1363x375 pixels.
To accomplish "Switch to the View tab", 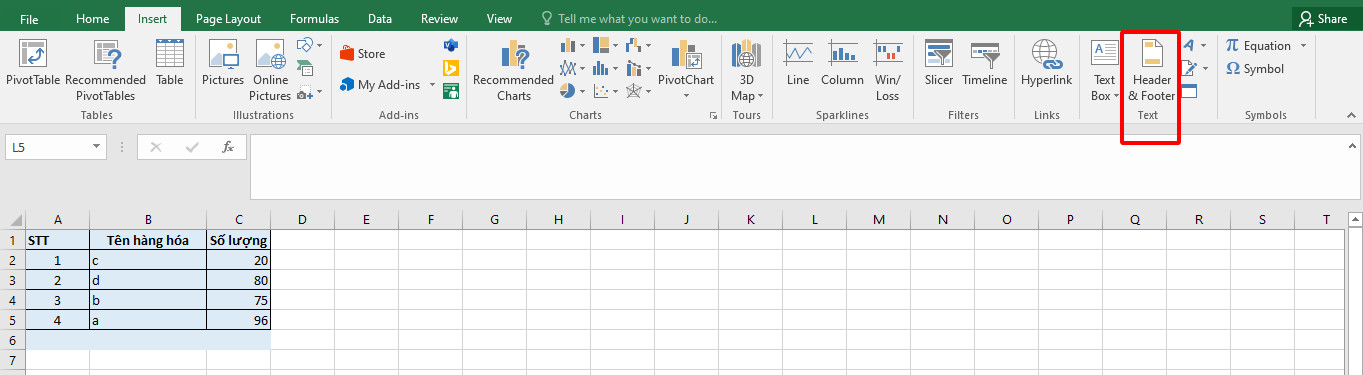I will click(x=499, y=19).
